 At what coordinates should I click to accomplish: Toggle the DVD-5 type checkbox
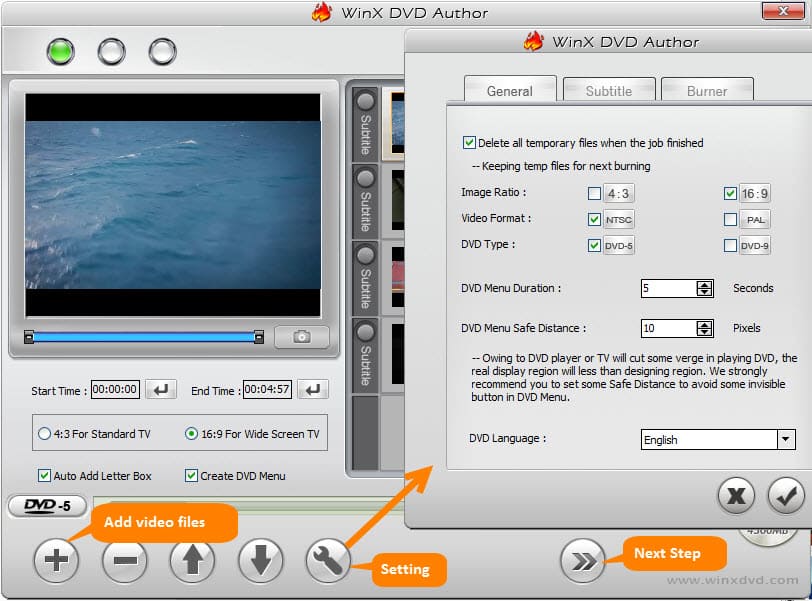pos(594,245)
